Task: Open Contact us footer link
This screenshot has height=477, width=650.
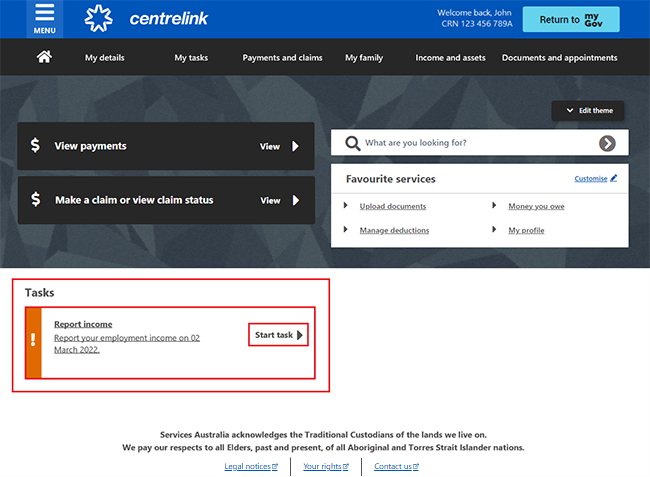Action: tap(396, 466)
